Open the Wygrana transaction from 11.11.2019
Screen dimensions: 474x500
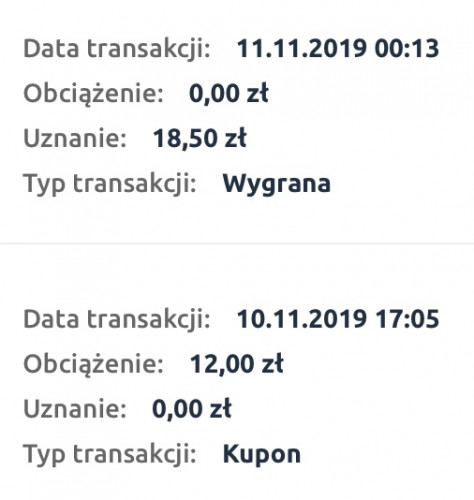(237, 117)
